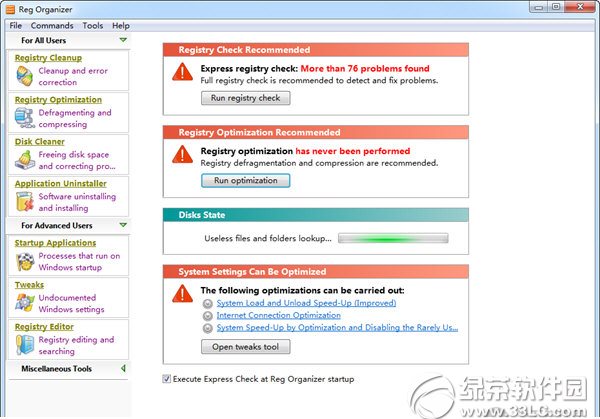The width and height of the screenshot is (600, 419).
Task: Open the Startup Applications link
Action: [55, 243]
